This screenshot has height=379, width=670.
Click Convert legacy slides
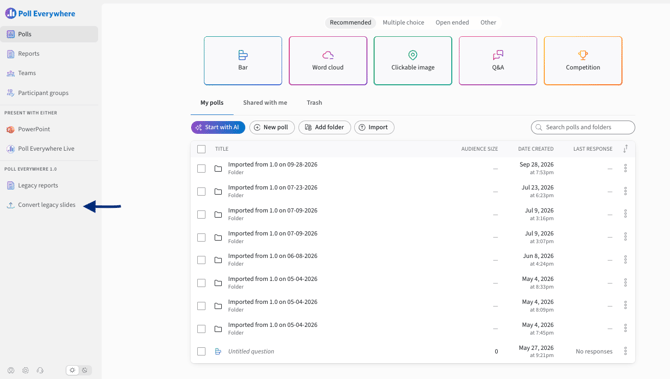pyautogui.click(x=46, y=205)
